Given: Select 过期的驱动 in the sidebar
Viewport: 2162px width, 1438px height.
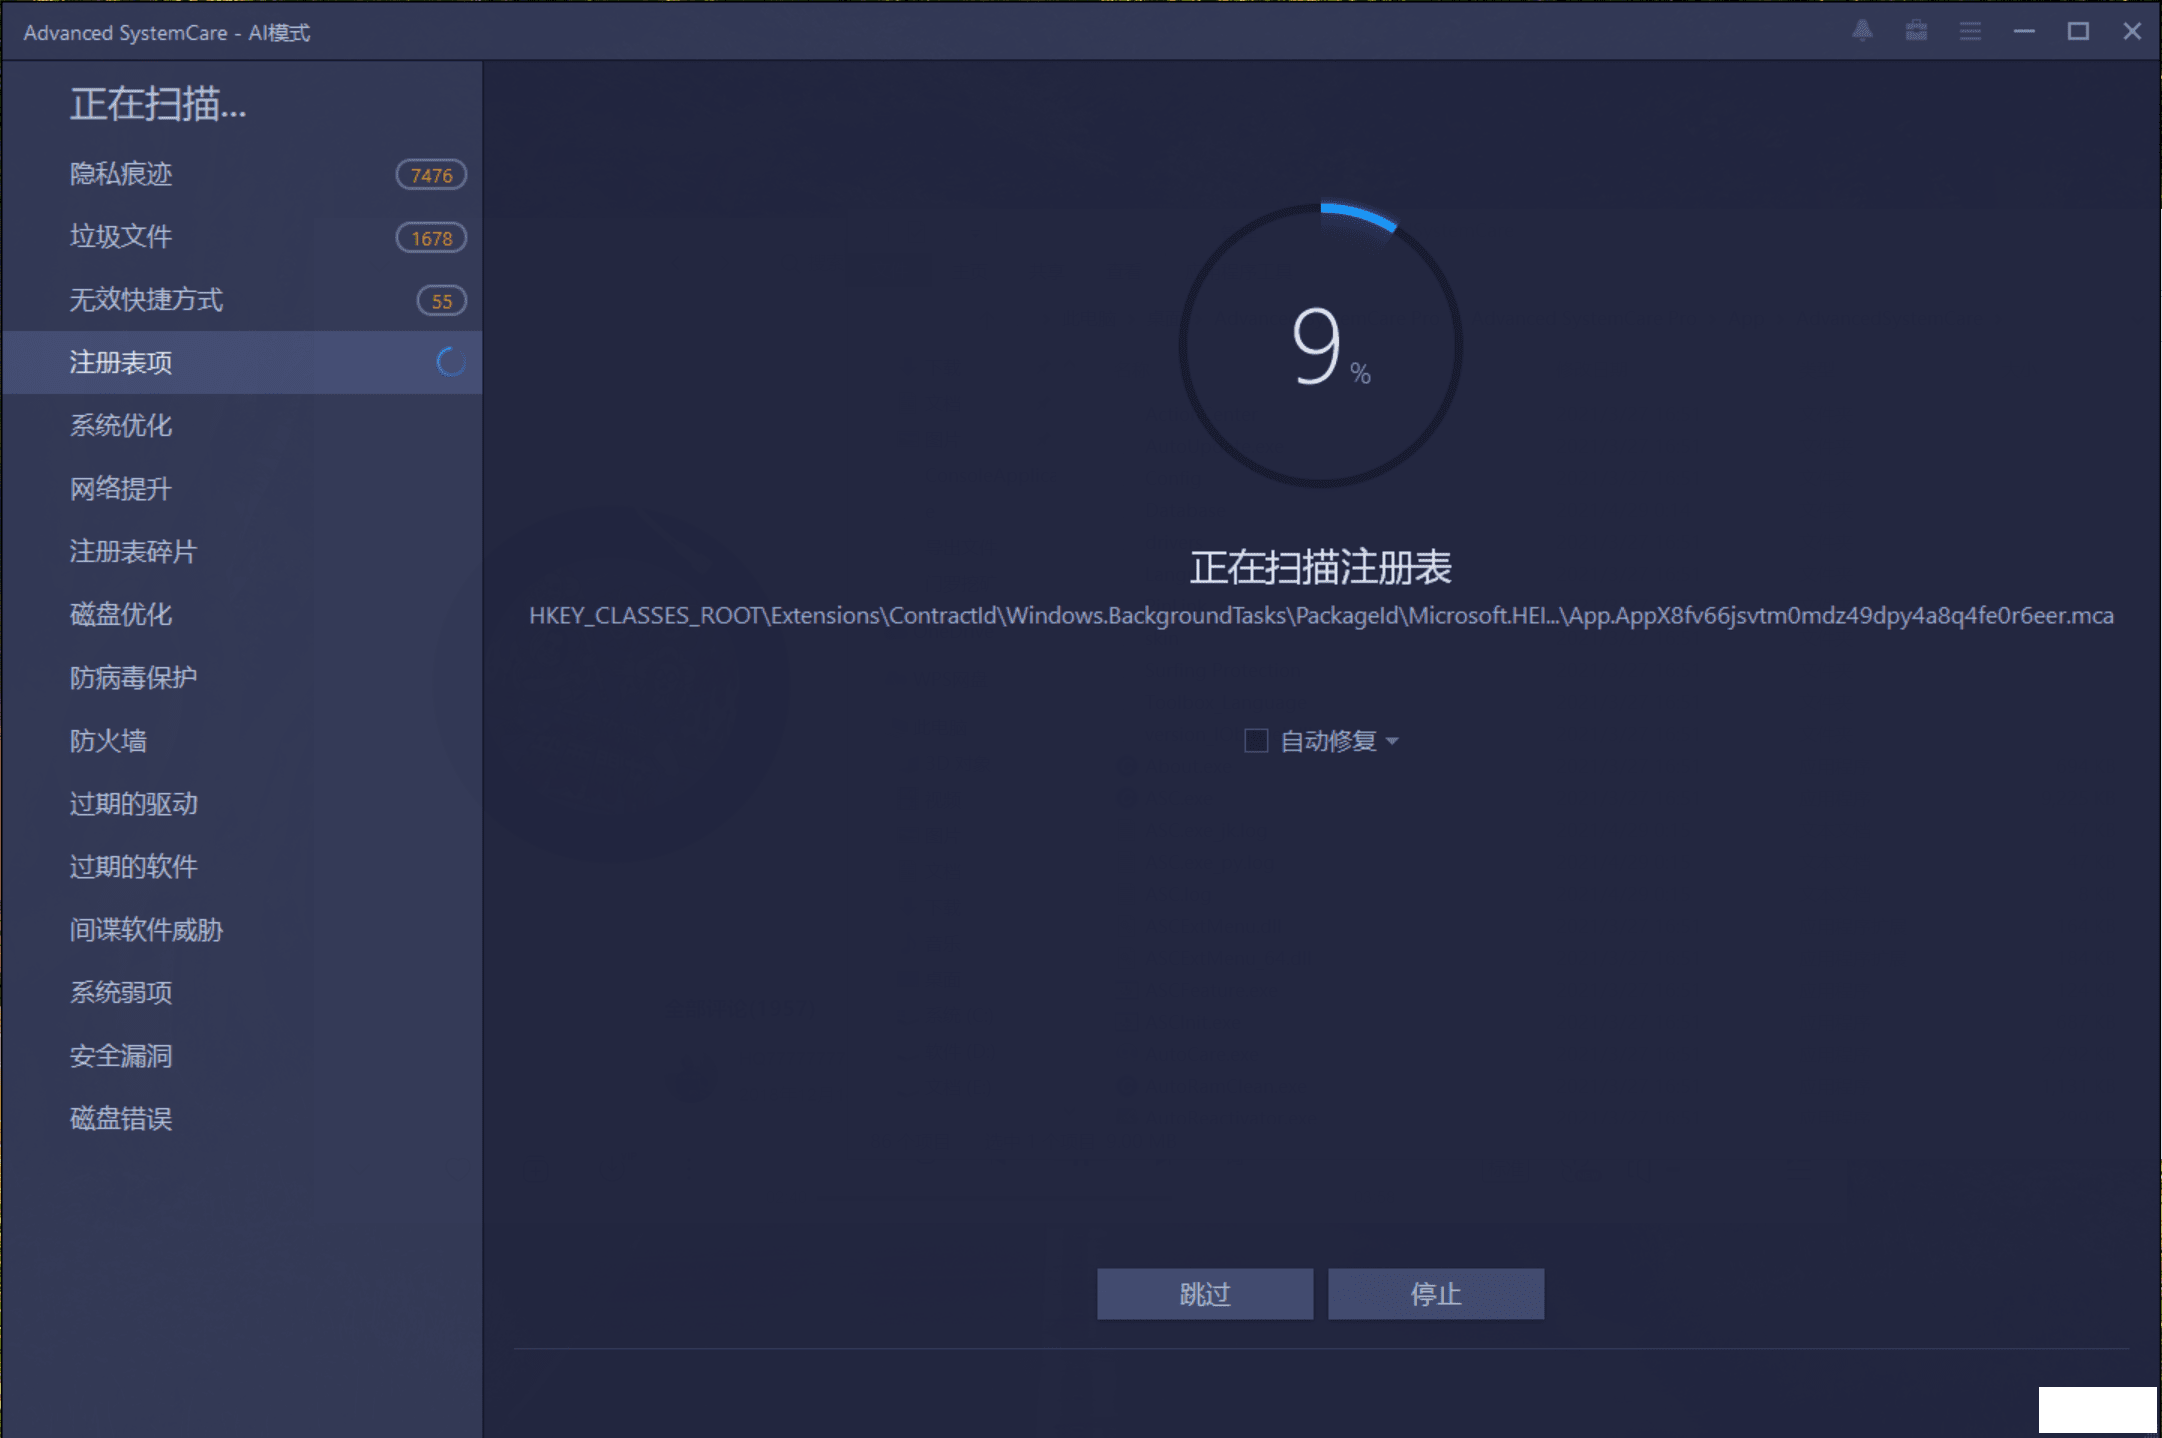Looking at the screenshot, I should click(242, 804).
